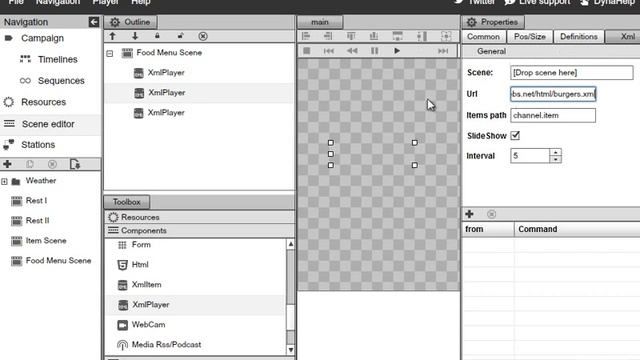Click the center/fit tool in main toolbar
Viewport: 640px width, 360px height.
point(446,36)
